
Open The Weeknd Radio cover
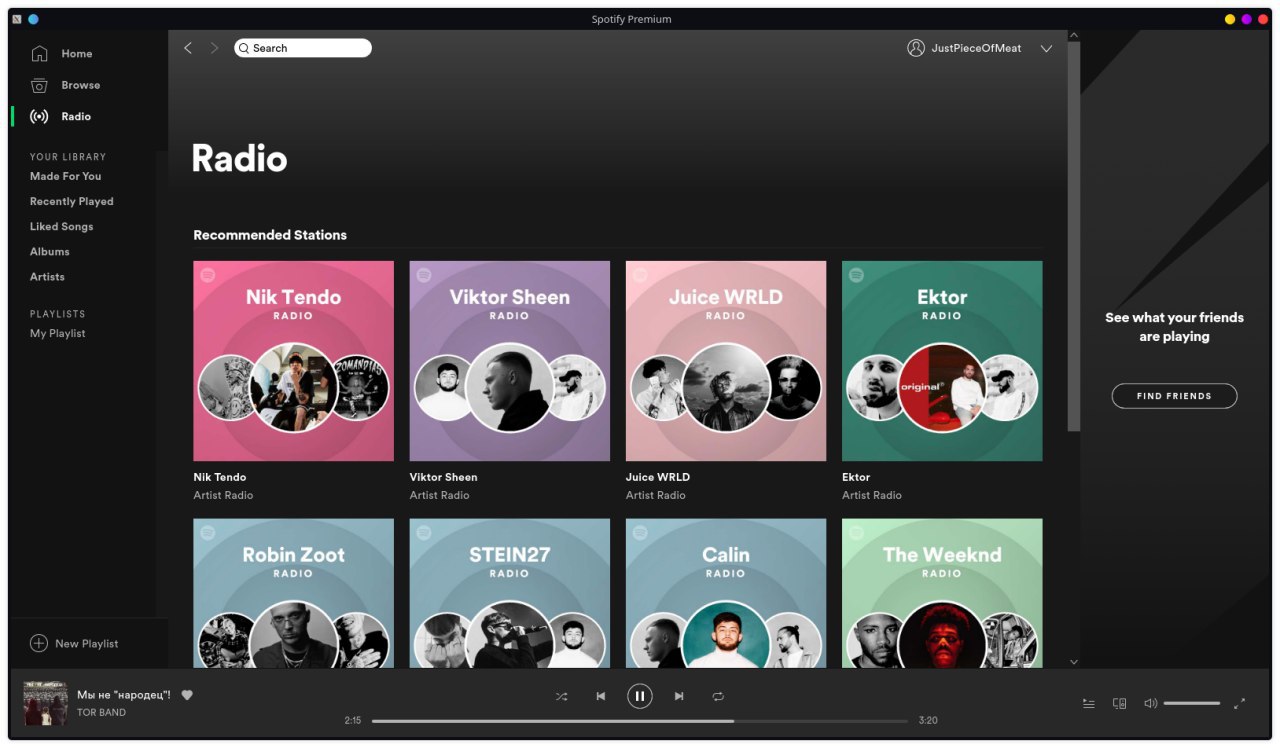click(x=942, y=593)
